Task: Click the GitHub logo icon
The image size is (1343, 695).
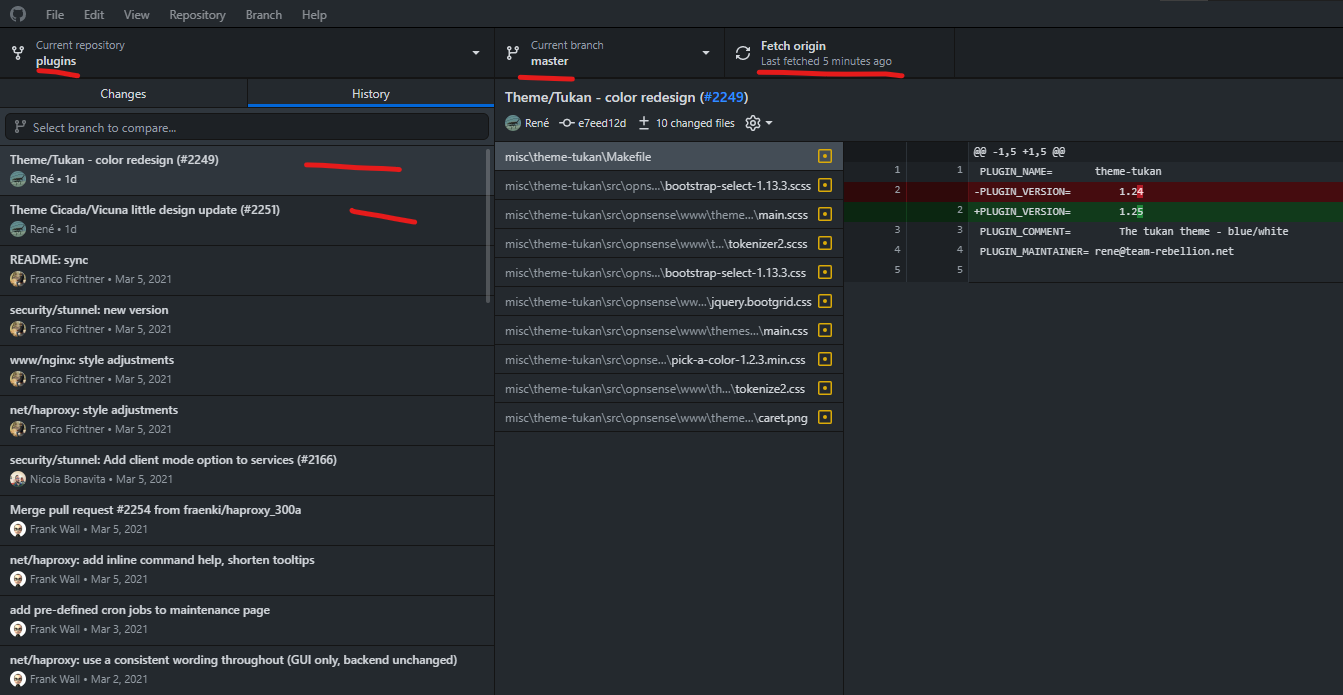Action: (18, 15)
